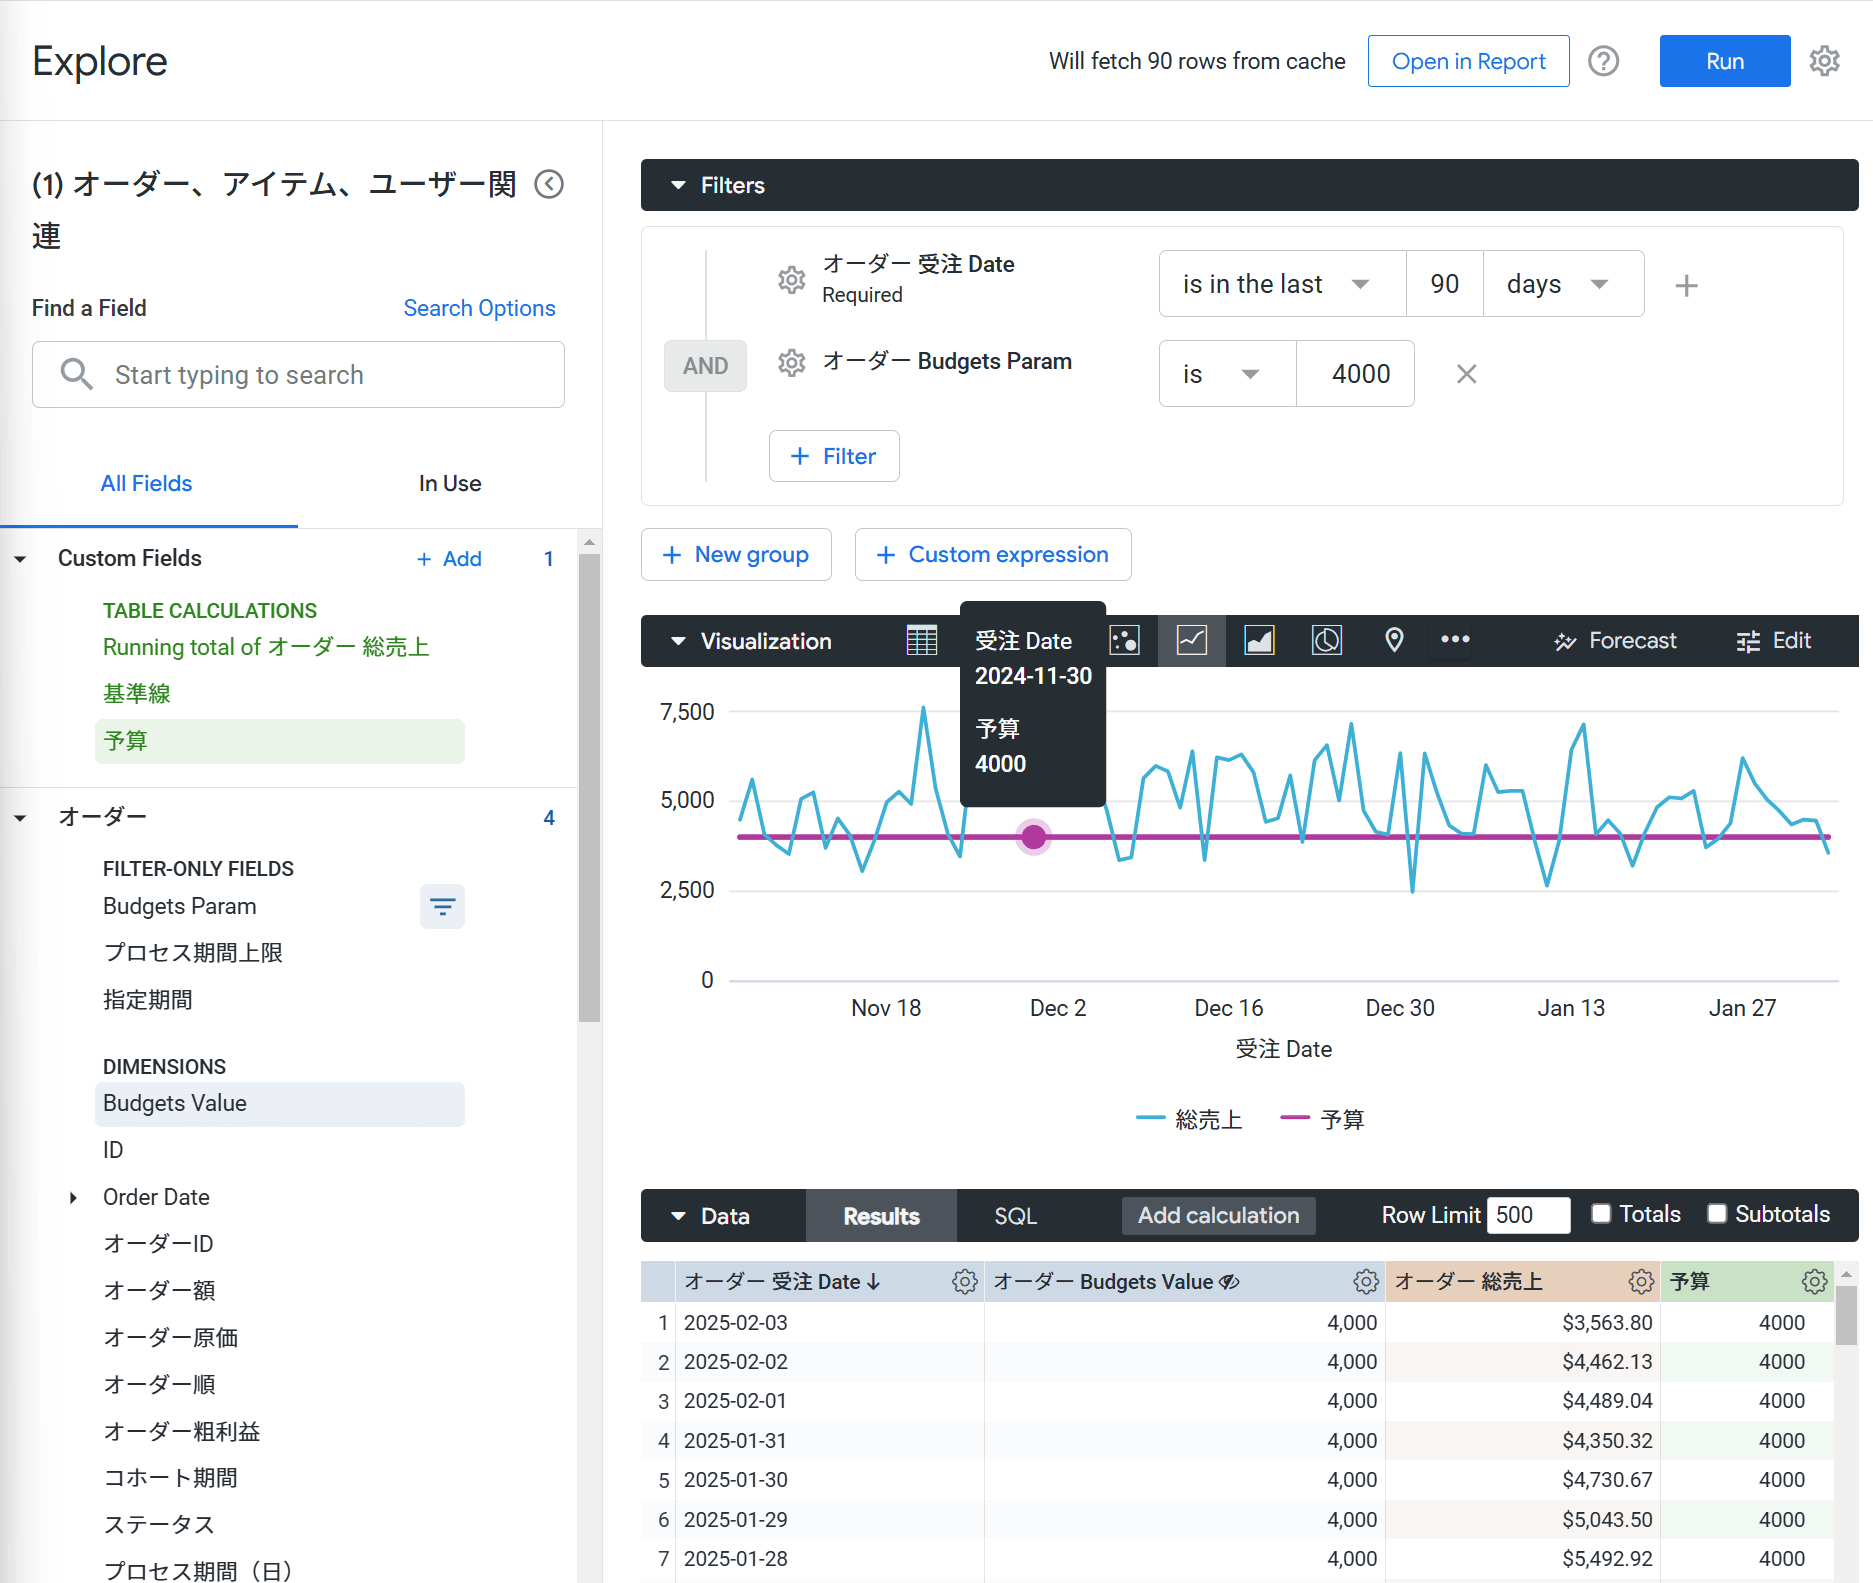This screenshot has width=1873, height=1583.
Task: Open the 'is' condition dropdown
Action: pos(1227,374)
